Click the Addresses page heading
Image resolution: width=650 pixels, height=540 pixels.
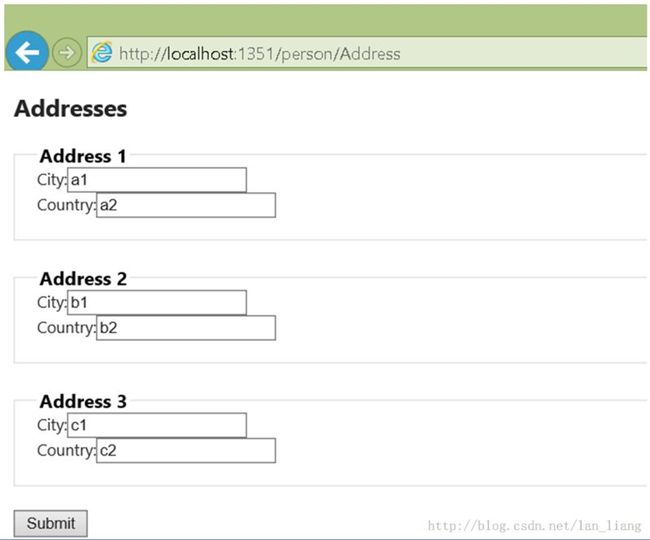70,109
